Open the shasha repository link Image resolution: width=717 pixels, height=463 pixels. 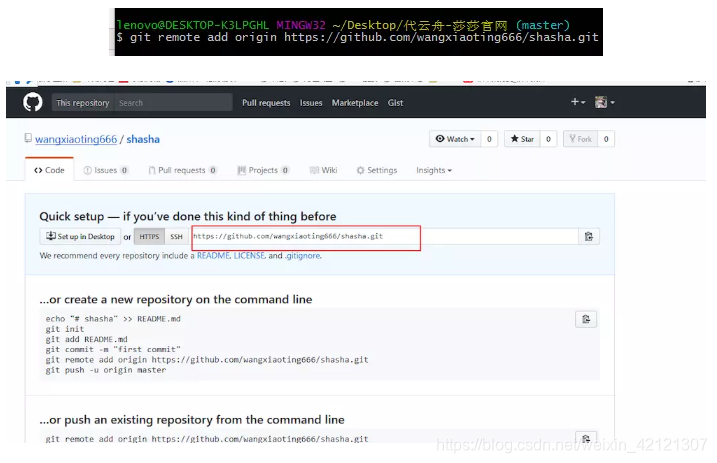tap(143, 139)
